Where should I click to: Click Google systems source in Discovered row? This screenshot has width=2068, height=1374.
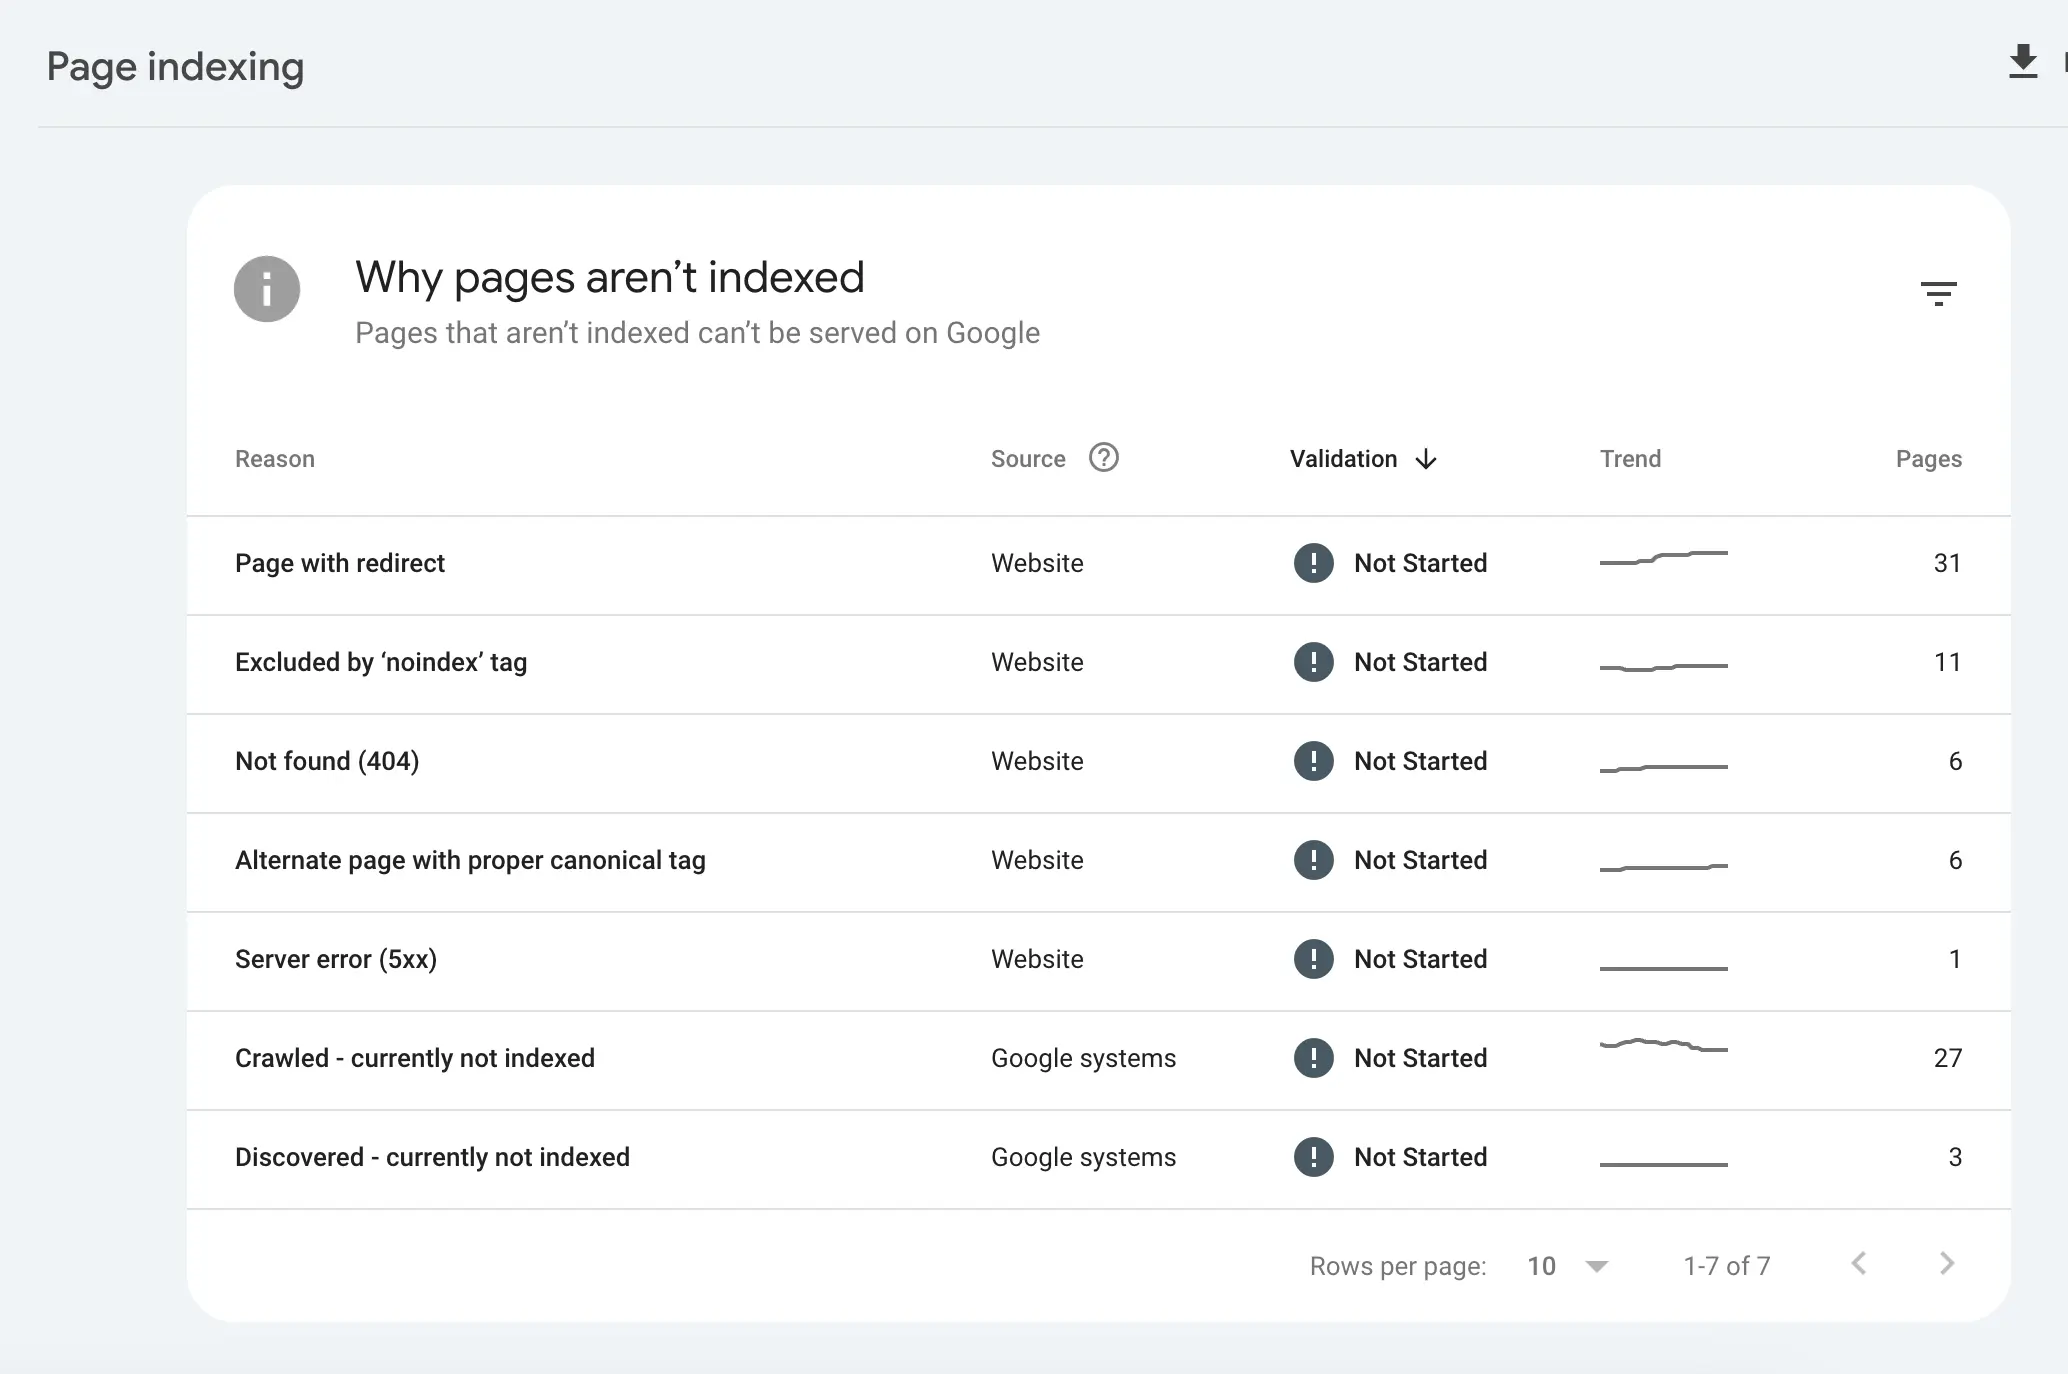tap(1083, 1157)
